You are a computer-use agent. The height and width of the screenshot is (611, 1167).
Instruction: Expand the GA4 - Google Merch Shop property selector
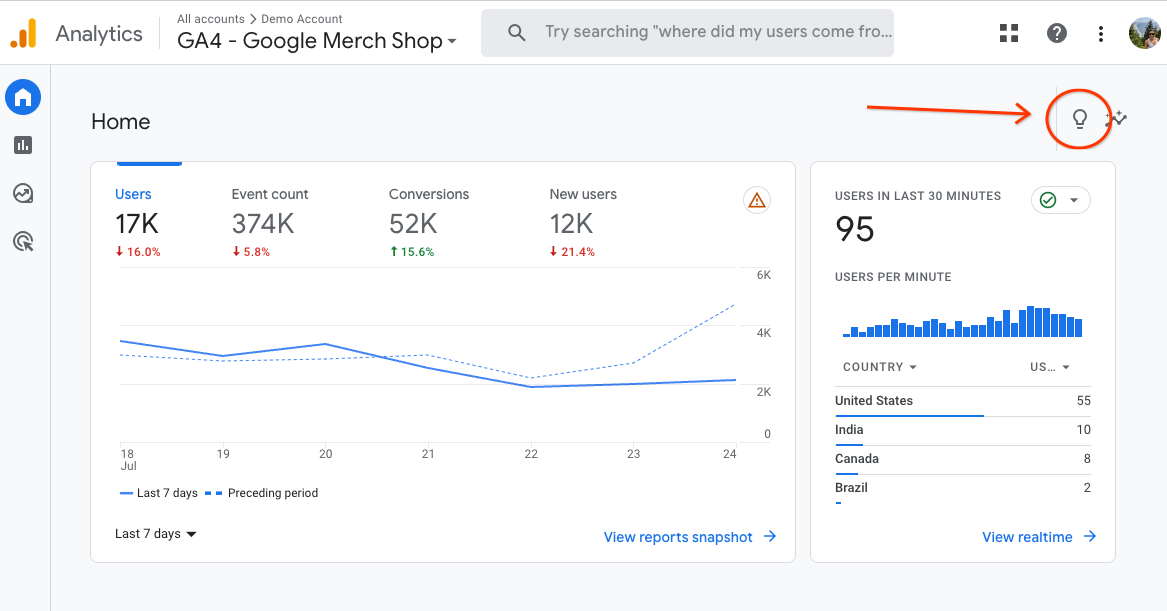[x=317, y=41]
